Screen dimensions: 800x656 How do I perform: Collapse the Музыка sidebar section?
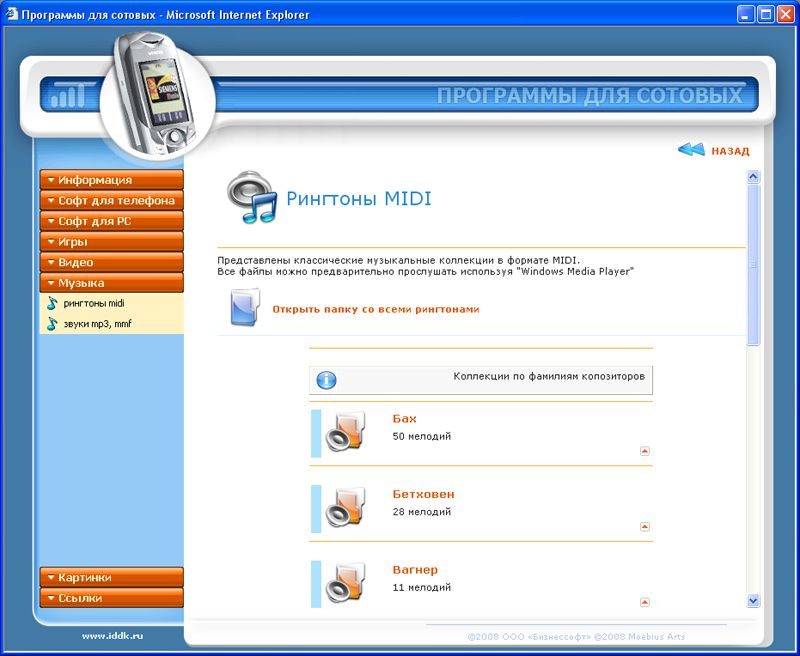click(111, 283)
